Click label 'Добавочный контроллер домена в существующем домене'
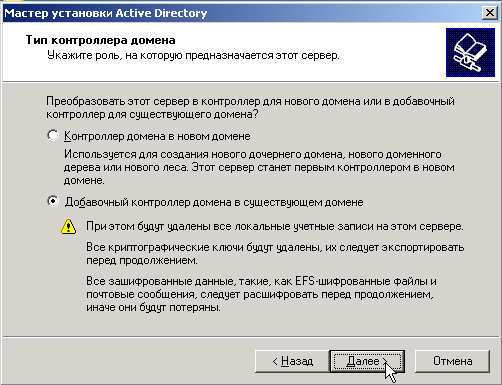The image size is (502, 385). click(x=214, y=202)
